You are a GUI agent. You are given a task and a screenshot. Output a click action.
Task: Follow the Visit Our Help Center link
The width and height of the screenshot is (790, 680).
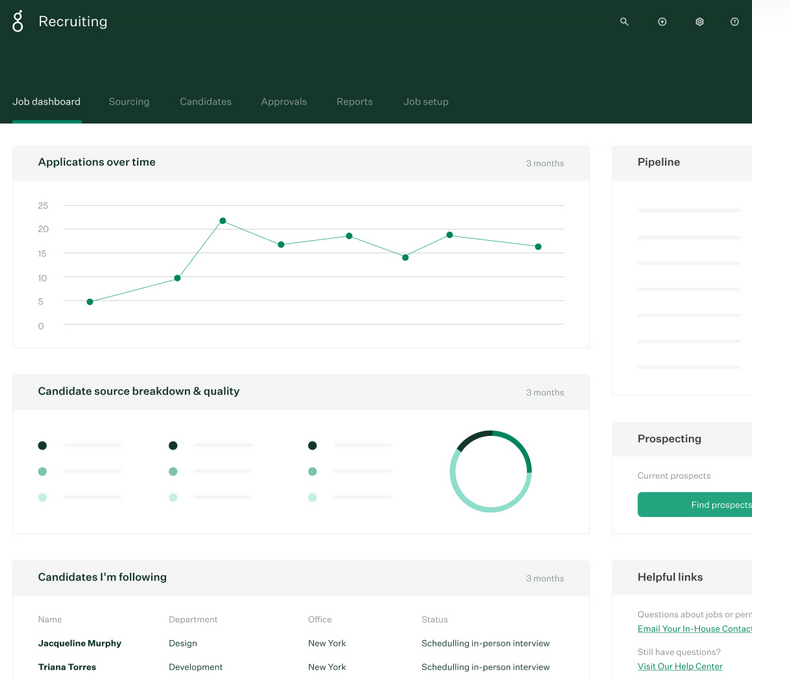click(680, 666)
